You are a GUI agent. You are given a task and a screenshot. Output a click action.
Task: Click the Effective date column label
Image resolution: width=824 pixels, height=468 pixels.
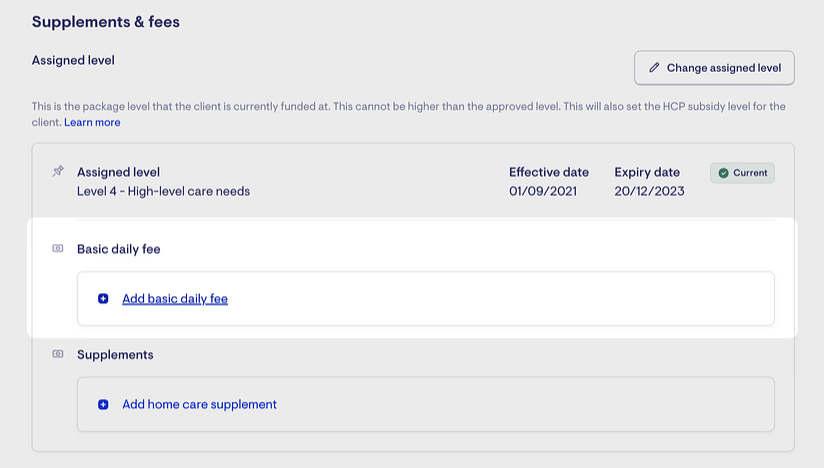(x=549, y=172)
